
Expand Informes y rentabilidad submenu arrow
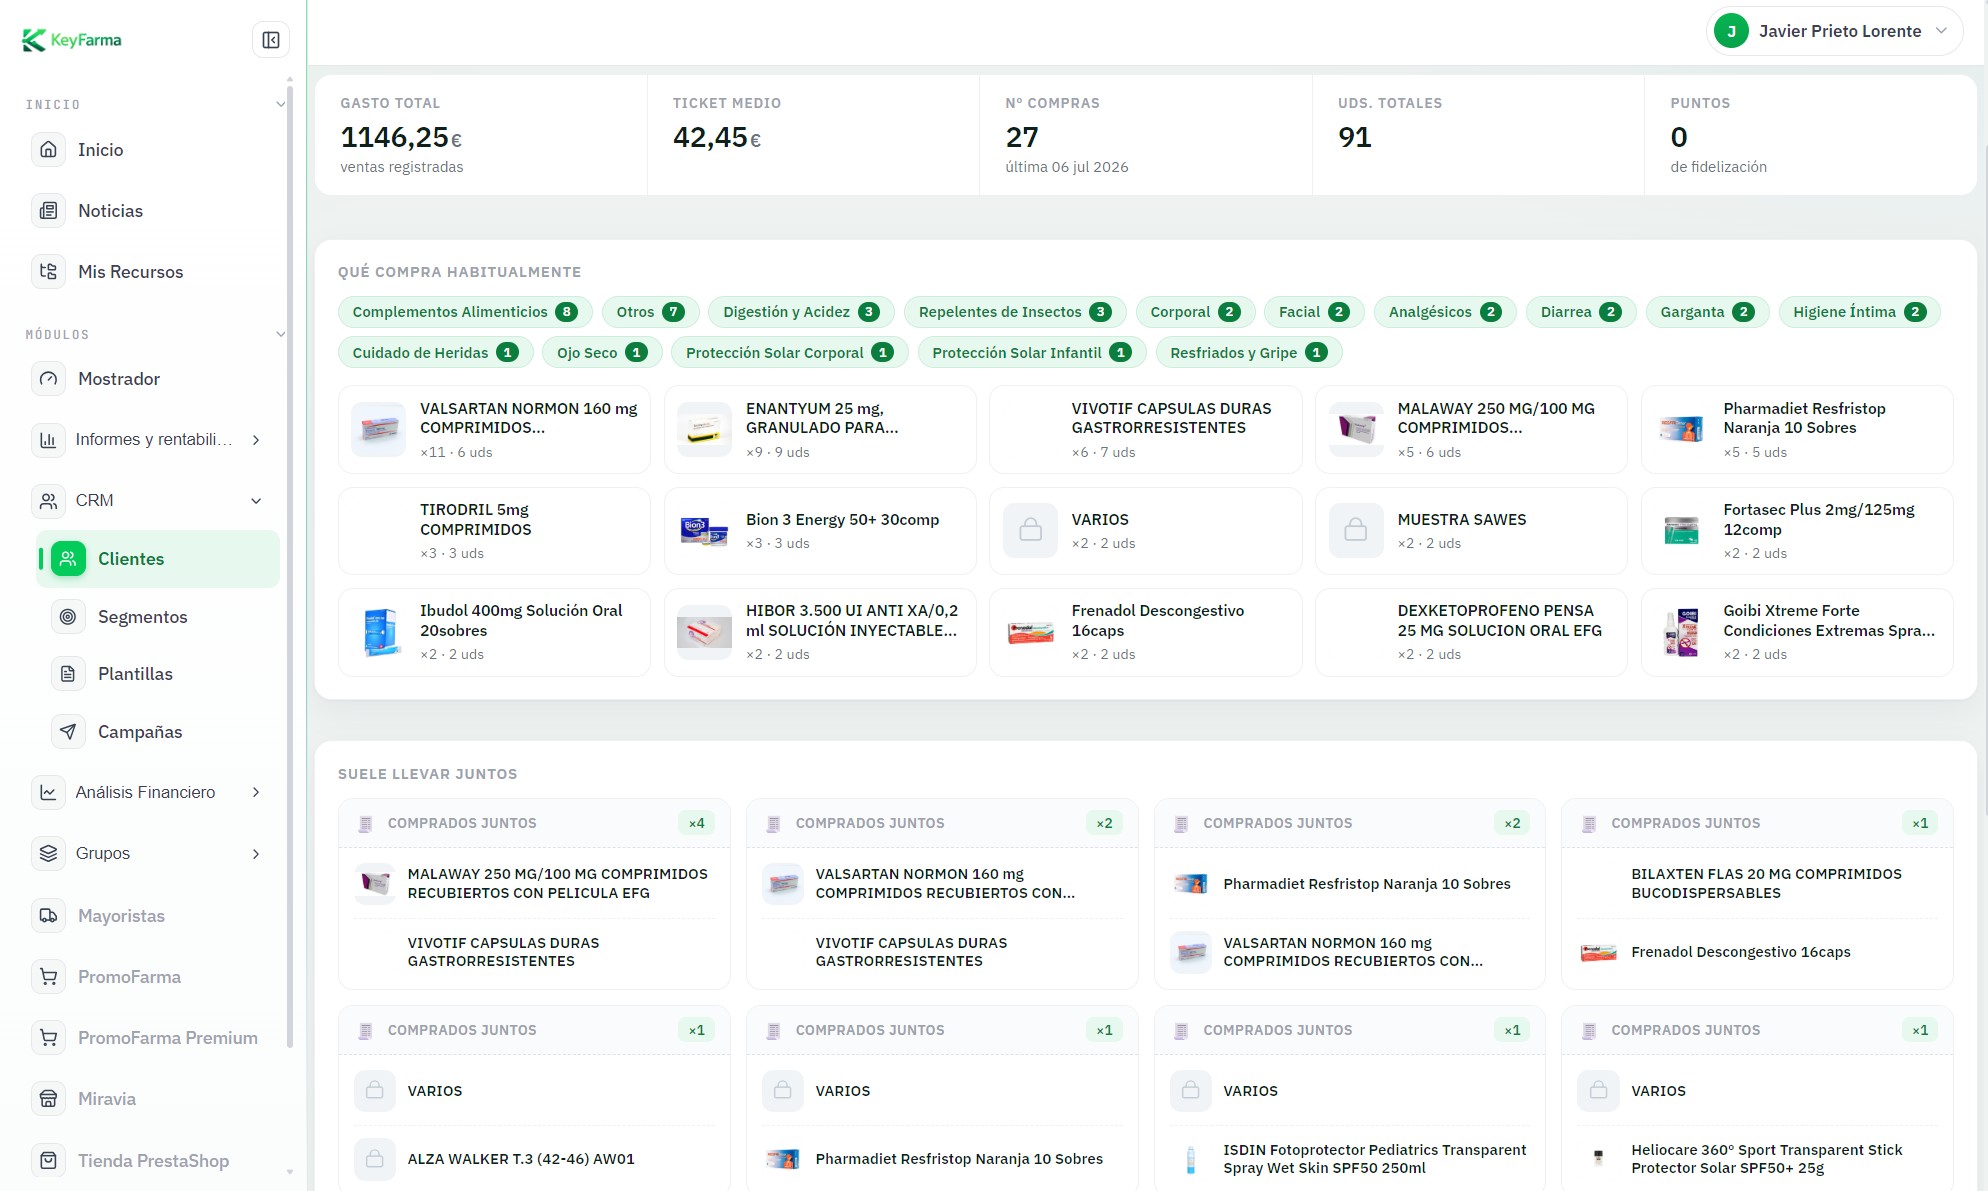[x=256, y=440]
